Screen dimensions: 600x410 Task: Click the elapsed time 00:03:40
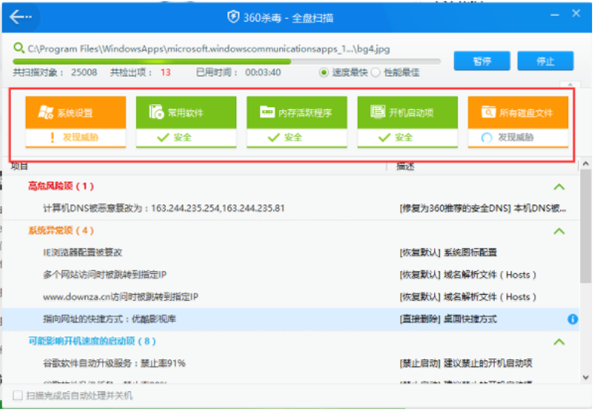pos(263,72)
